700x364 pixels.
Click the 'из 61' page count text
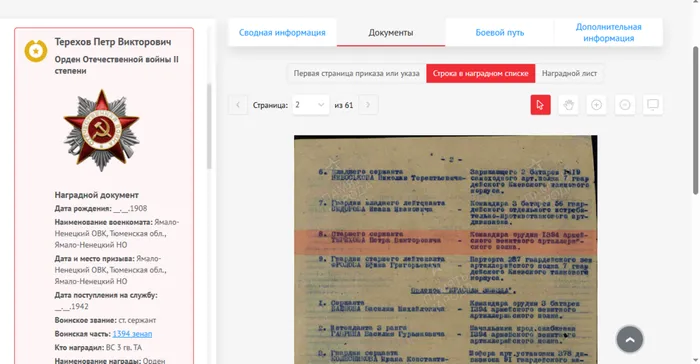click(x=344, y=105)
